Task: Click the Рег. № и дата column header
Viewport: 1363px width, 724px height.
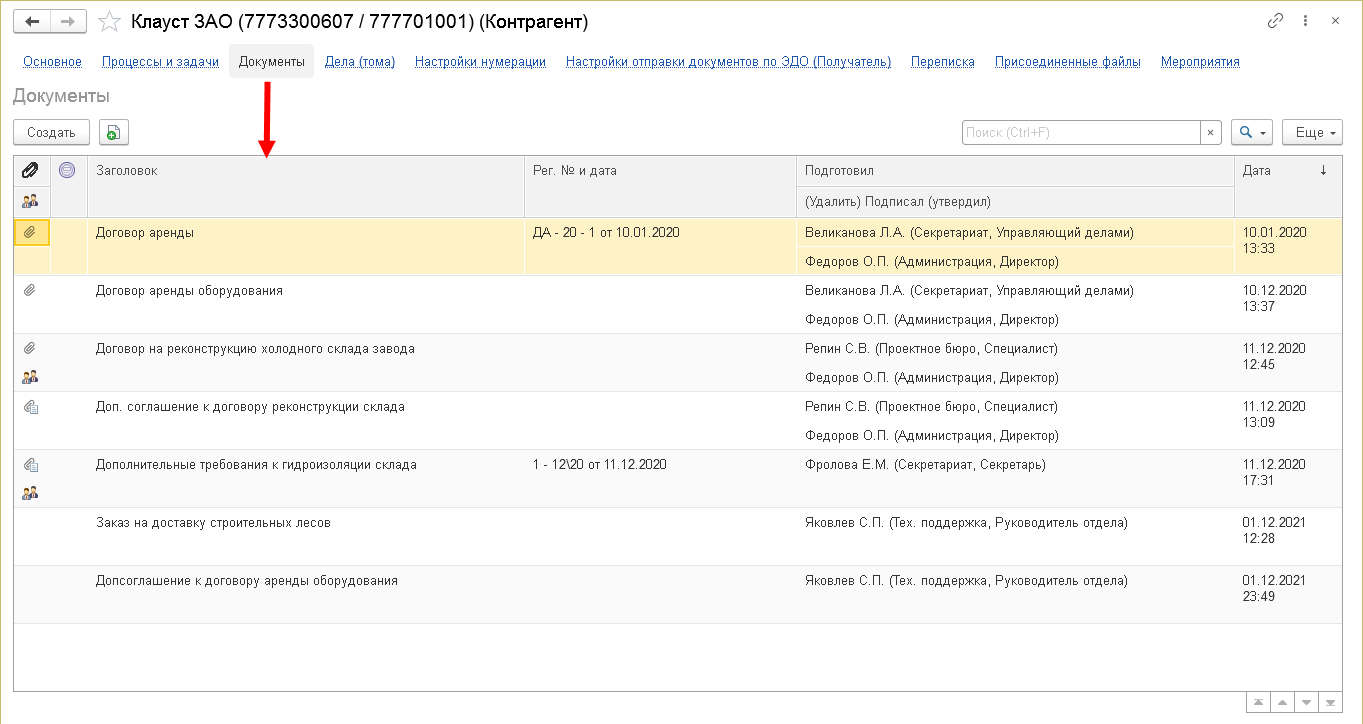Action: point(660,187)
